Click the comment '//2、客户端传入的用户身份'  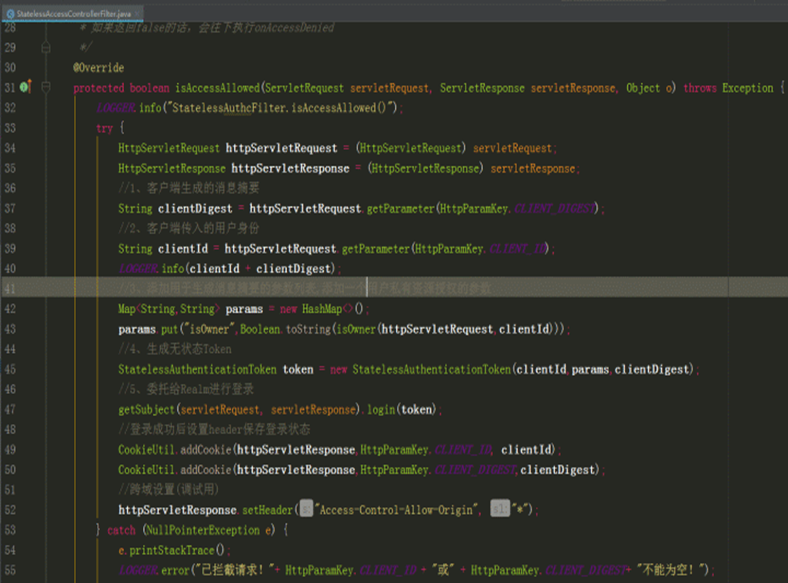point(189,228)
